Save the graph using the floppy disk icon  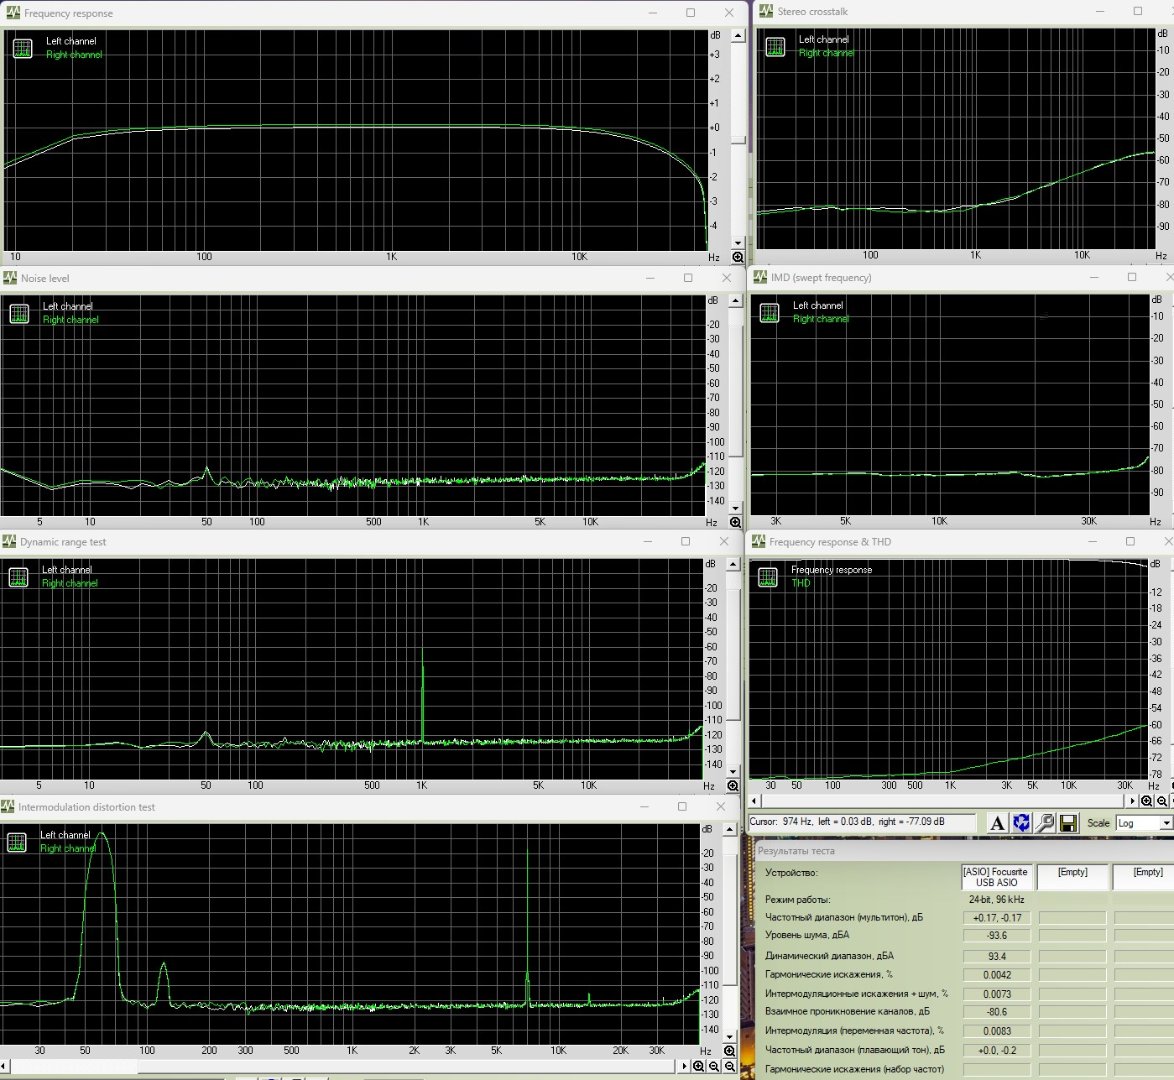(1068, 823)
